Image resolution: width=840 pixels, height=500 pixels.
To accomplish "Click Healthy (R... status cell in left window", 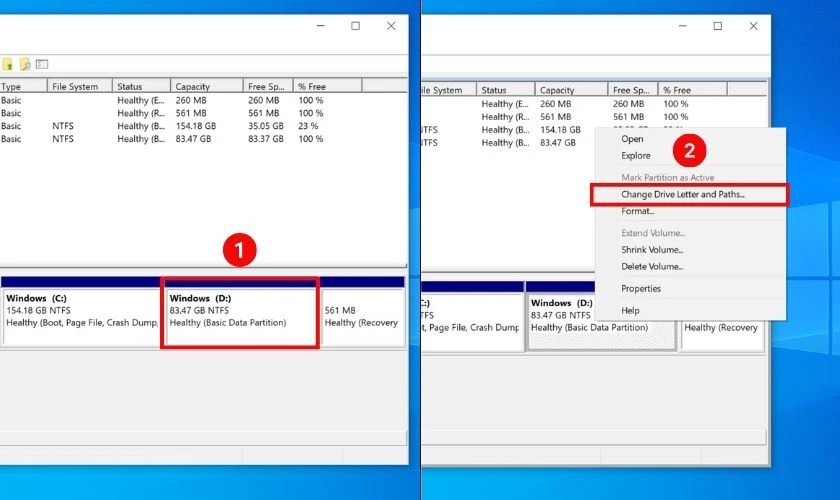I will pos(141,113).
